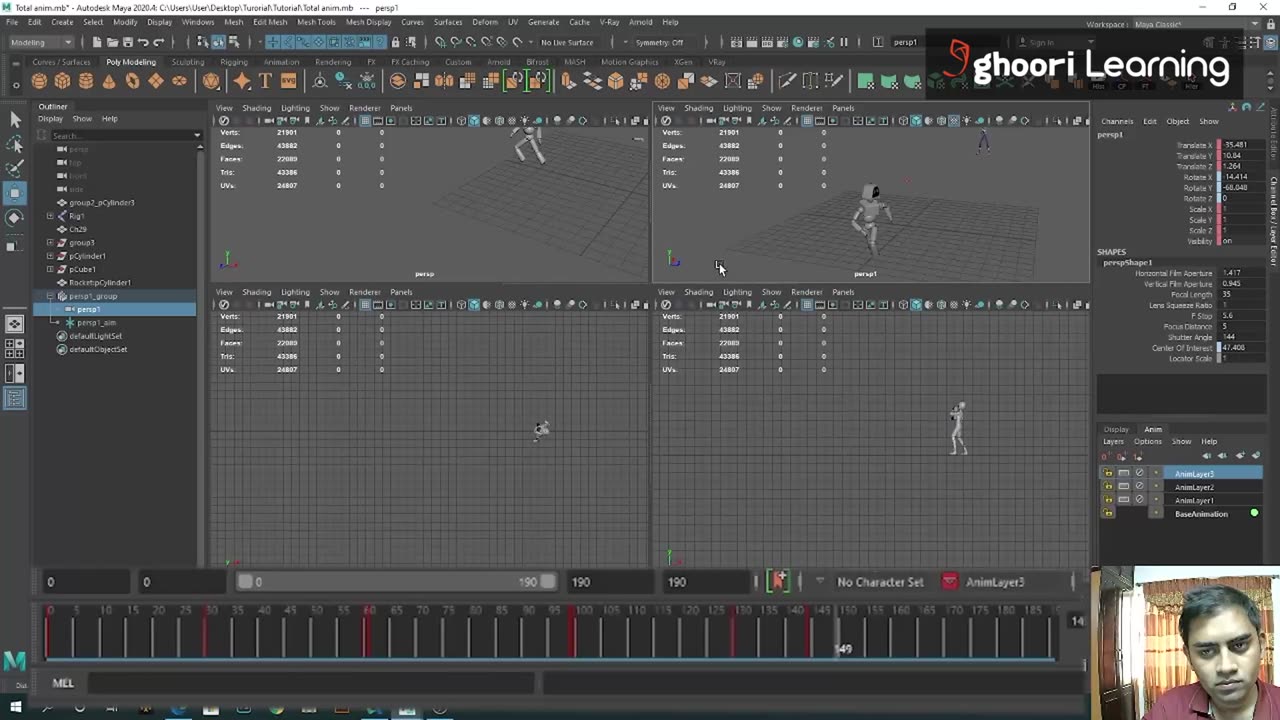Select the Paint Selection tool in toolbox

tap(15, 168)
